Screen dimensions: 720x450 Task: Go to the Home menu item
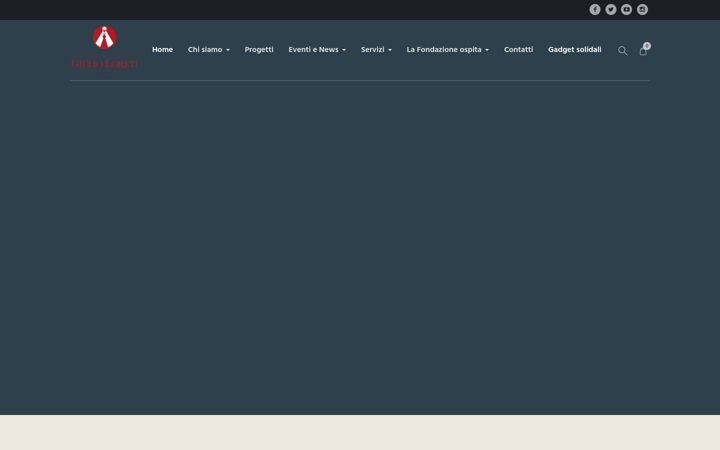163,50
